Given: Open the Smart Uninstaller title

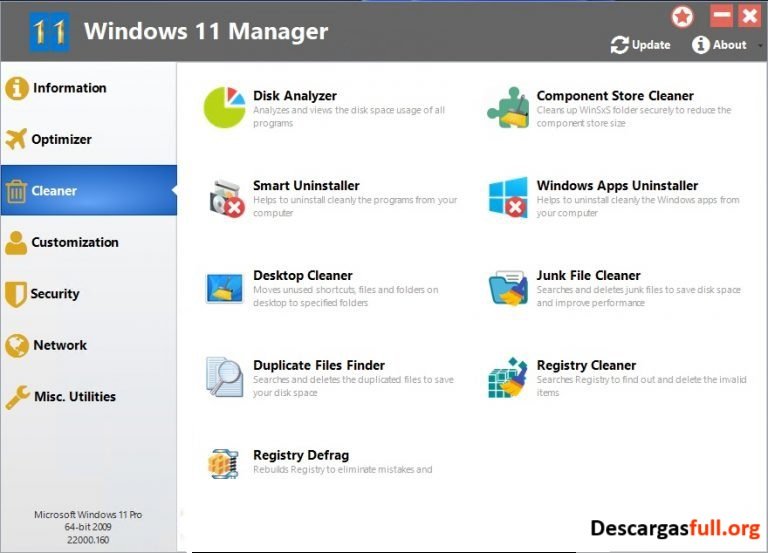Looking at the screenshot, I should click(306, 186).
